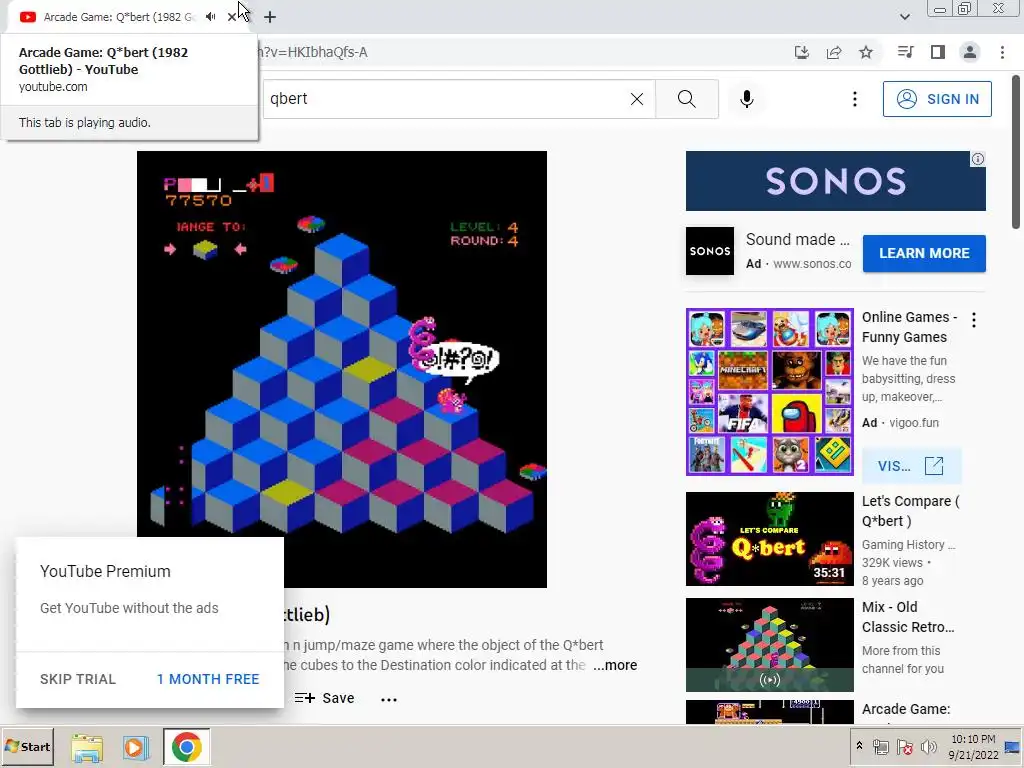1024x768 pixels.
Task: Click the install/download page icon in address bar
Action: coord(802,52)
